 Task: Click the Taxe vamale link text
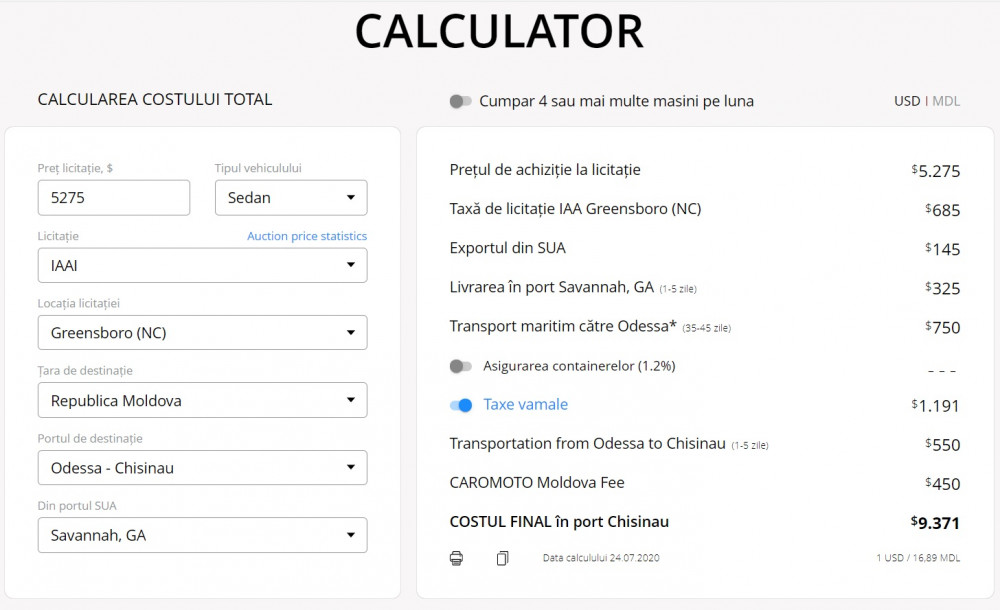525,405
